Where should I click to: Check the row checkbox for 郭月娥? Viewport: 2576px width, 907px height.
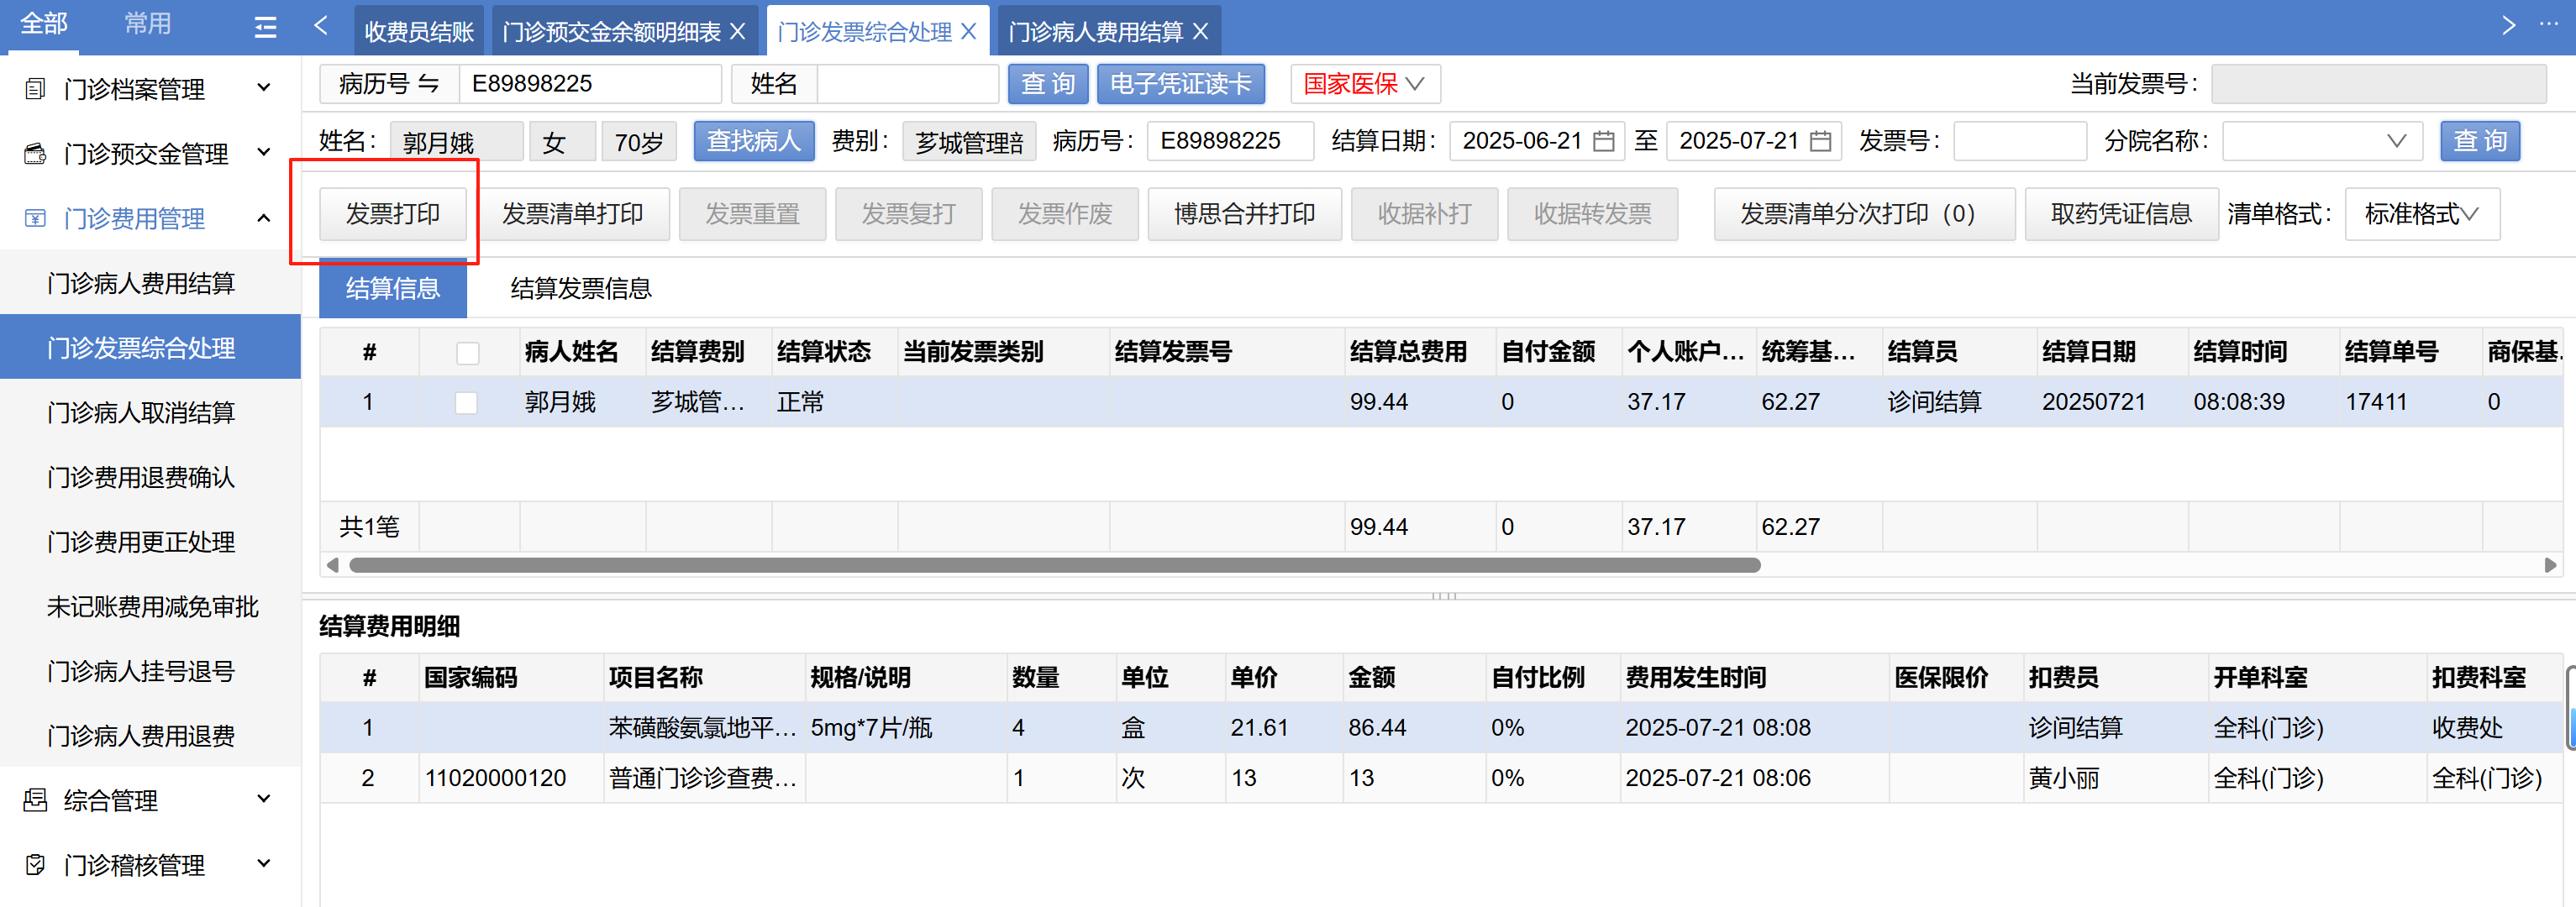click(x=466, y=402)
